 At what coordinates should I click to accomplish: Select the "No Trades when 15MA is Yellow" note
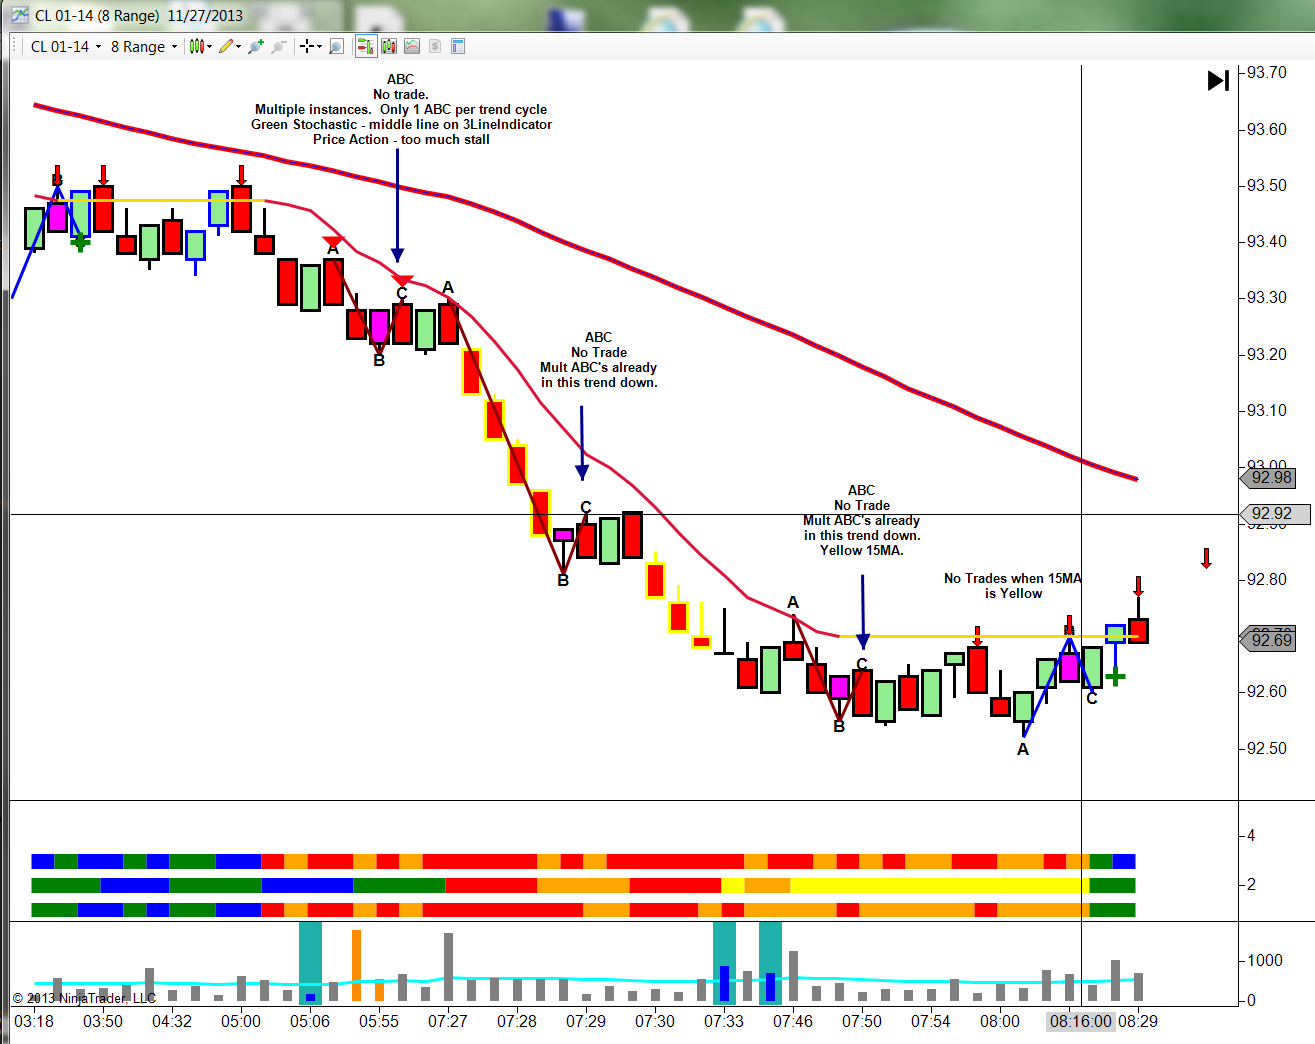(x=1013, y=586)
